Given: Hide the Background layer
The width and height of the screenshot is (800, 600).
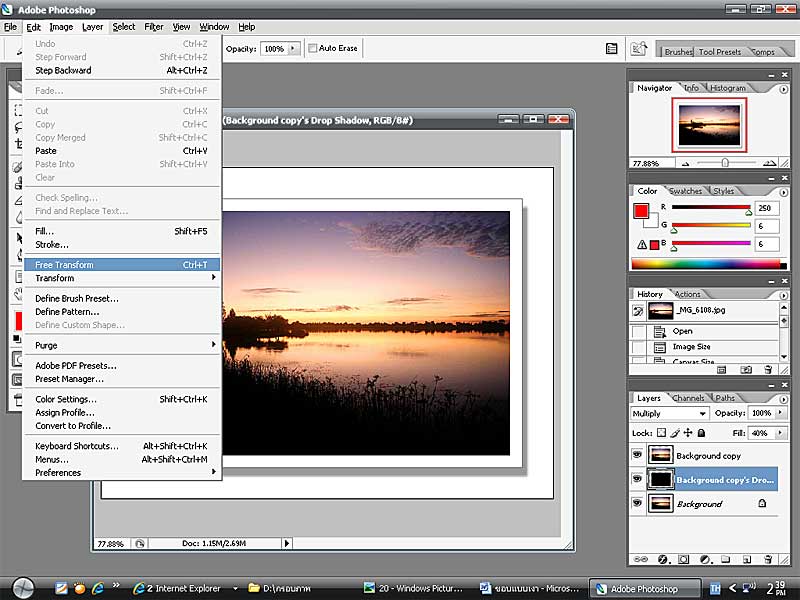Looking at the screenshot, I should click(x=637, y=503).
